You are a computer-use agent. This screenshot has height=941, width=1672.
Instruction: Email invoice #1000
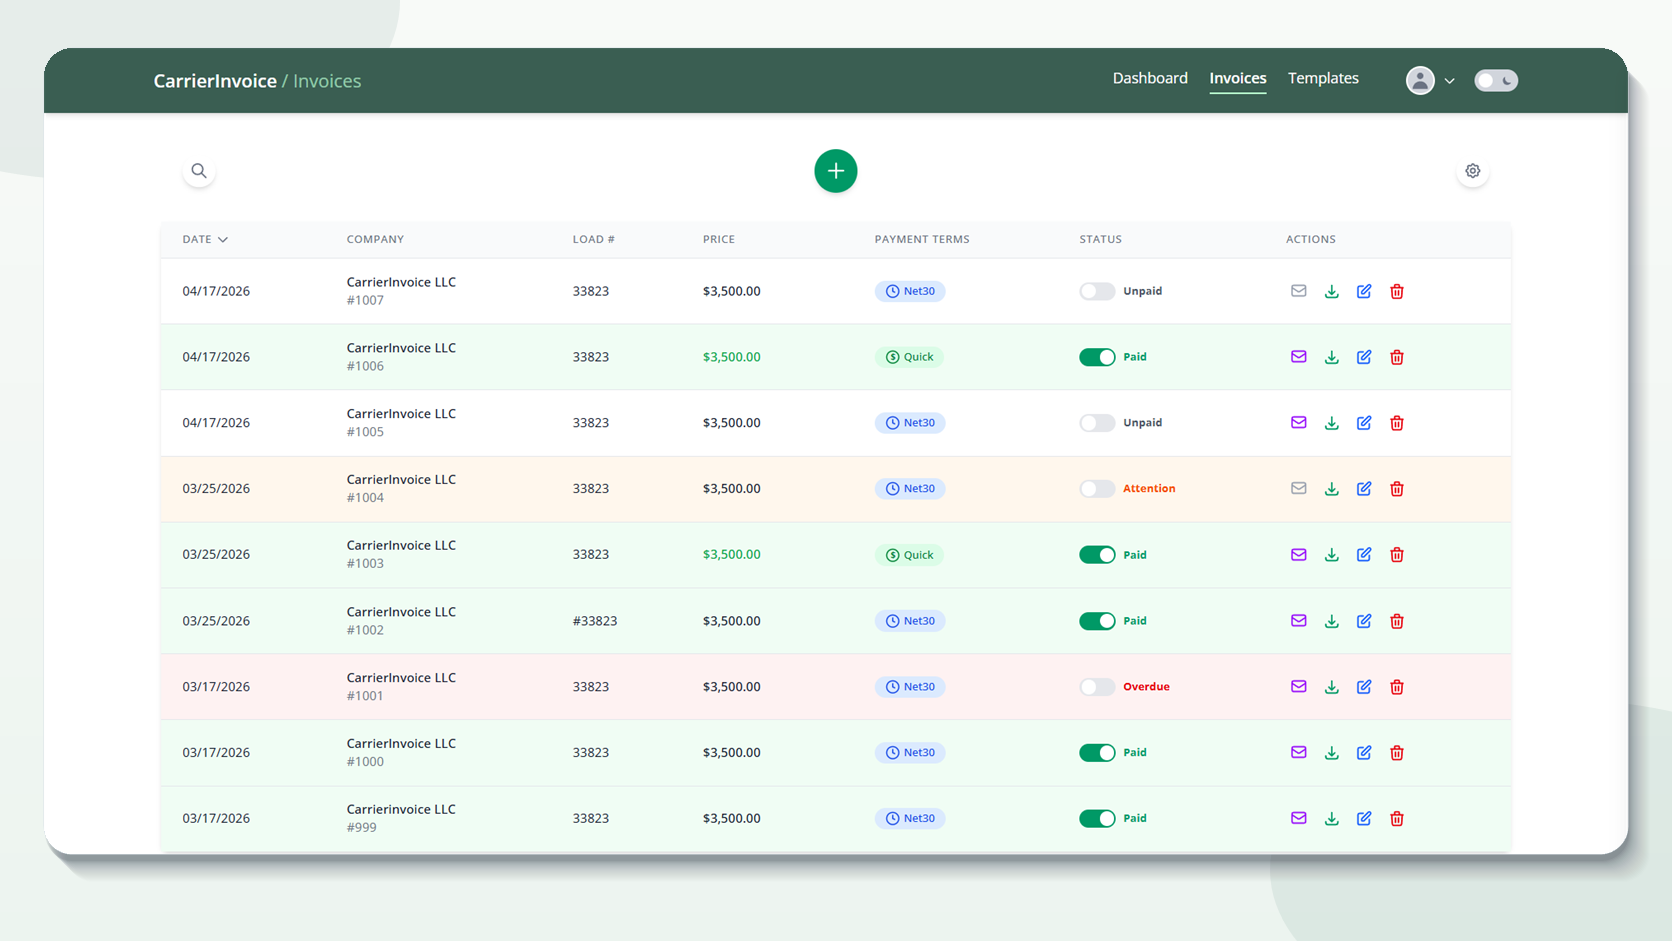pyautogui.click(x=1299, y=753)
